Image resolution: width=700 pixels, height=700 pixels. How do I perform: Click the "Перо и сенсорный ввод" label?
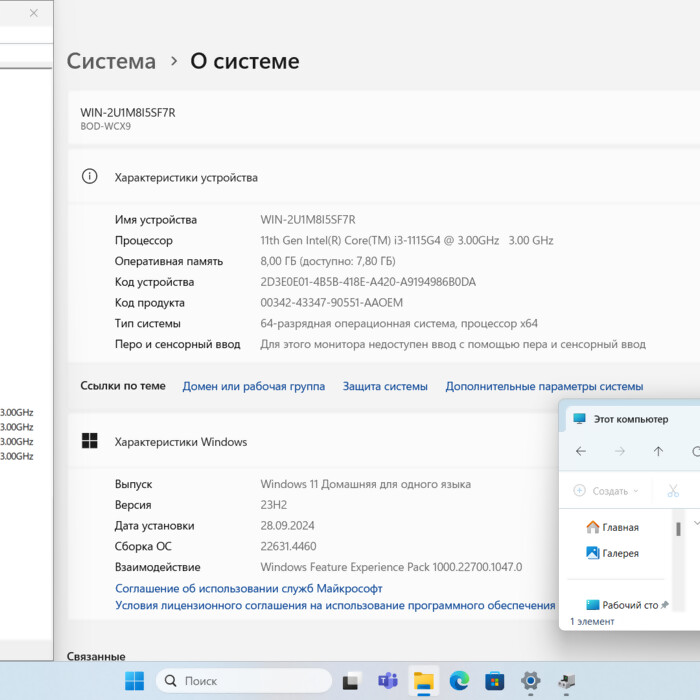pos(177,344)
